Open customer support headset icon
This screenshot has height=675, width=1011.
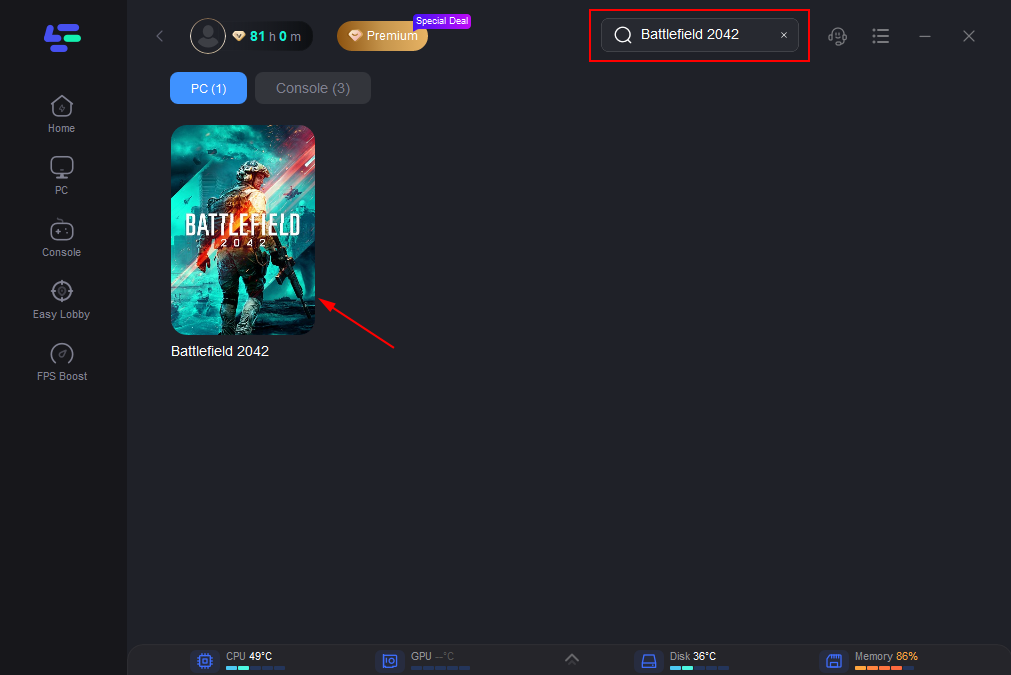coord(838,36)
